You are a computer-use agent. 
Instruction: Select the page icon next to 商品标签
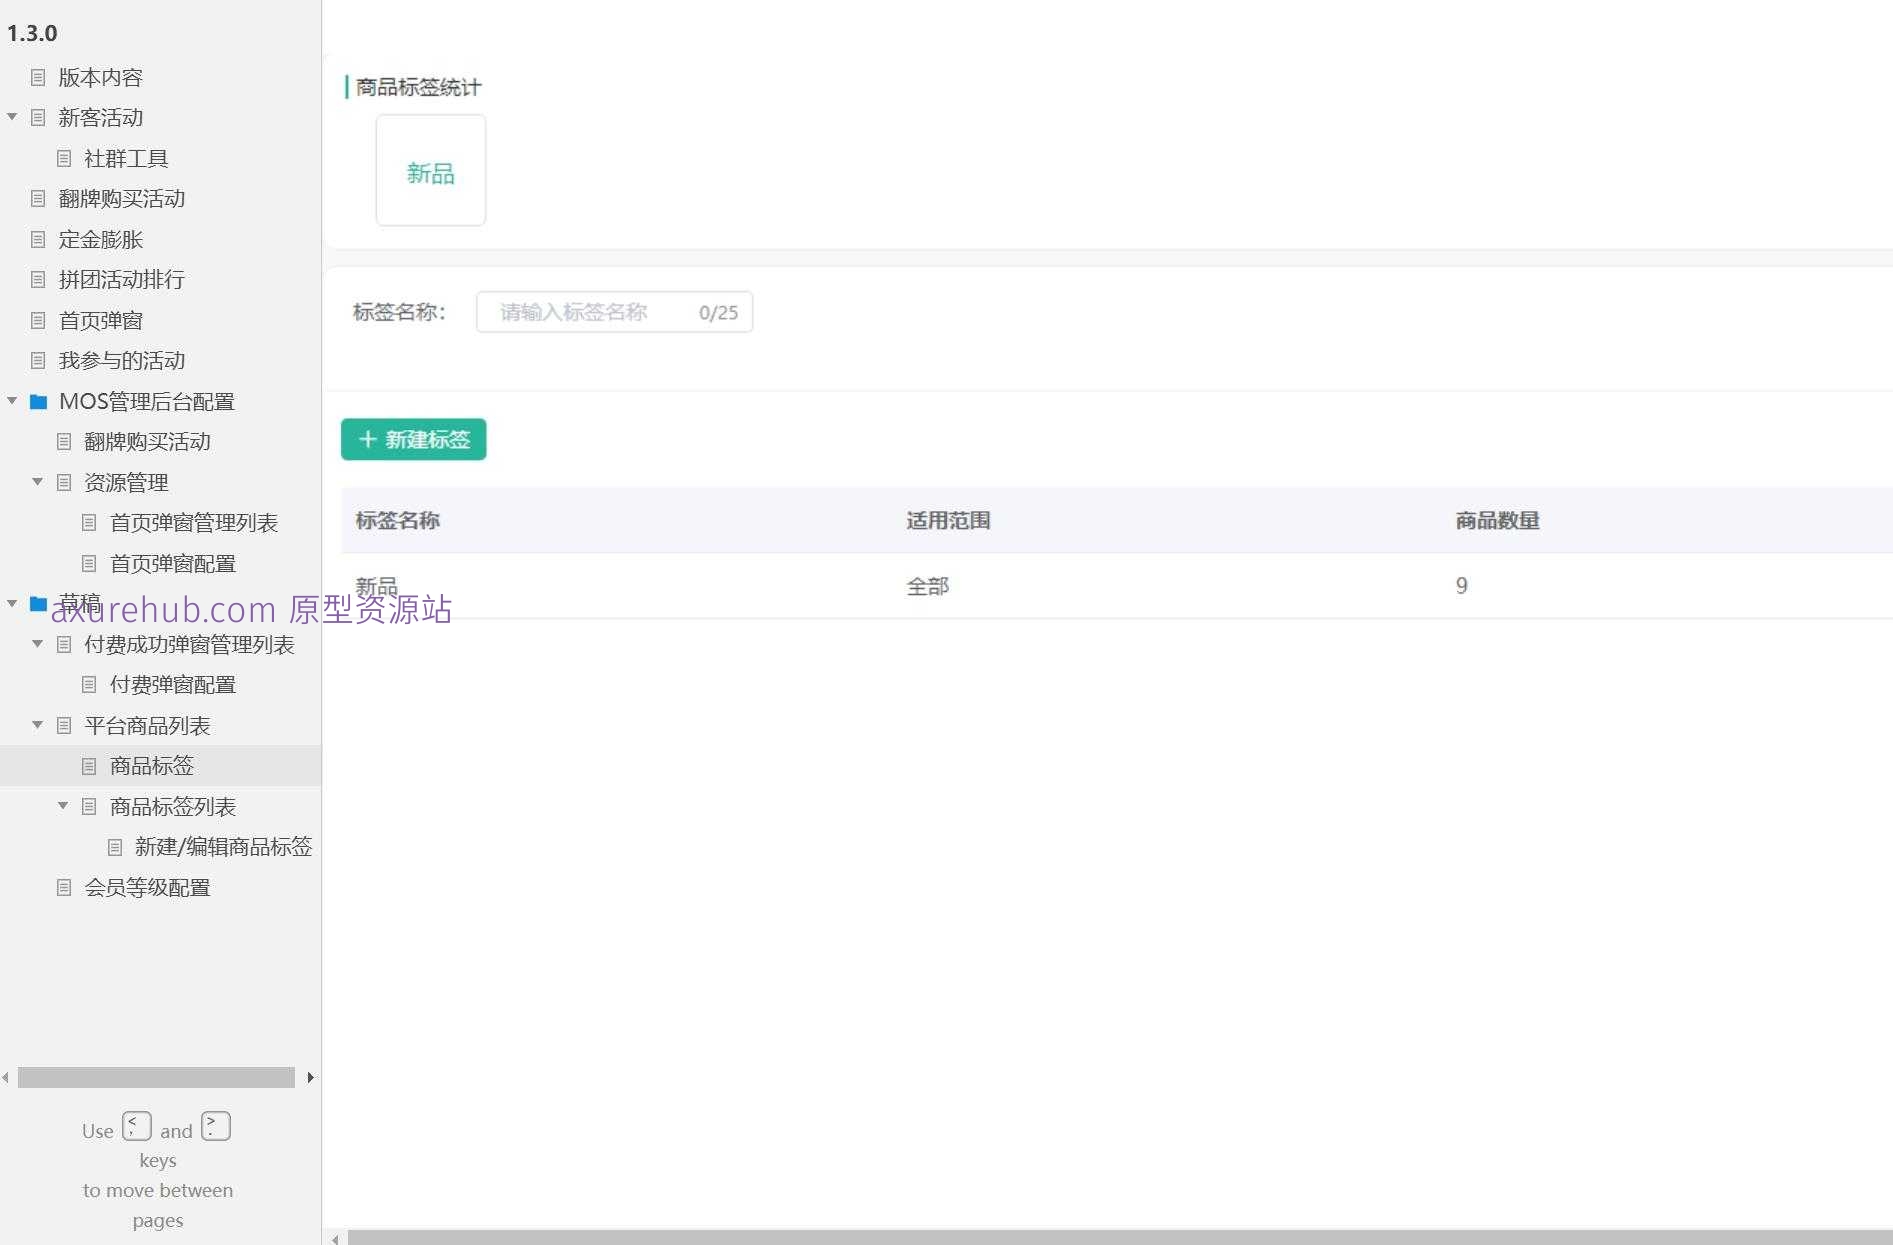click(x=89, y=766)
